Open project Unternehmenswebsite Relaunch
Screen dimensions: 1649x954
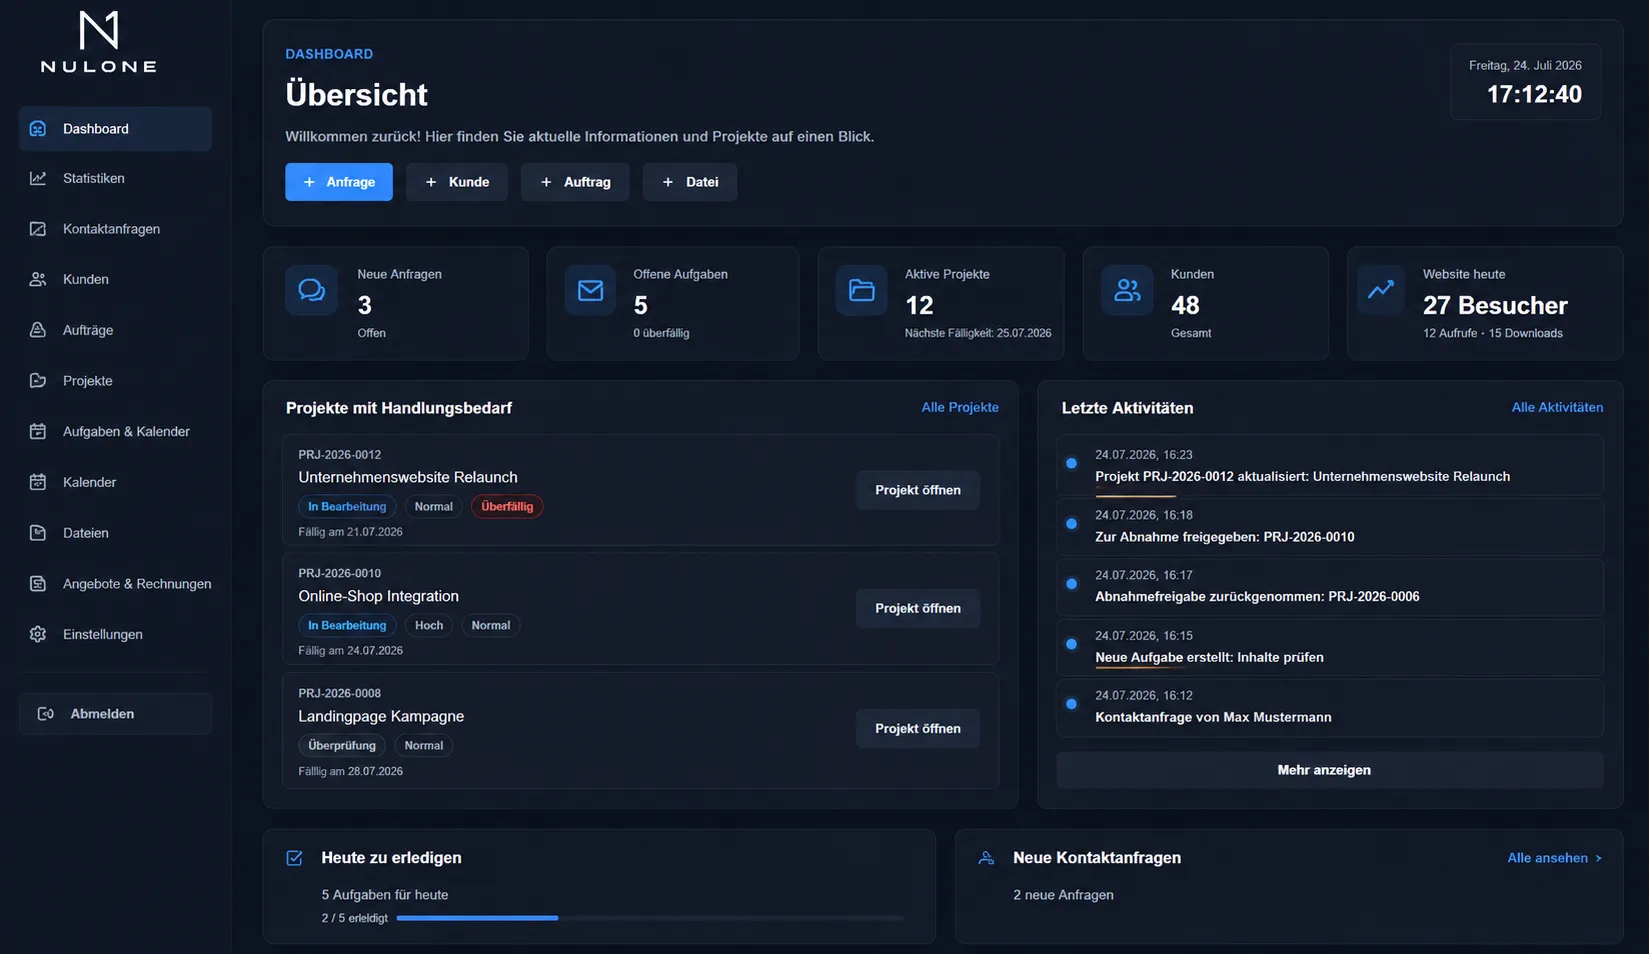pyautogui.click(x=918, y=490)
